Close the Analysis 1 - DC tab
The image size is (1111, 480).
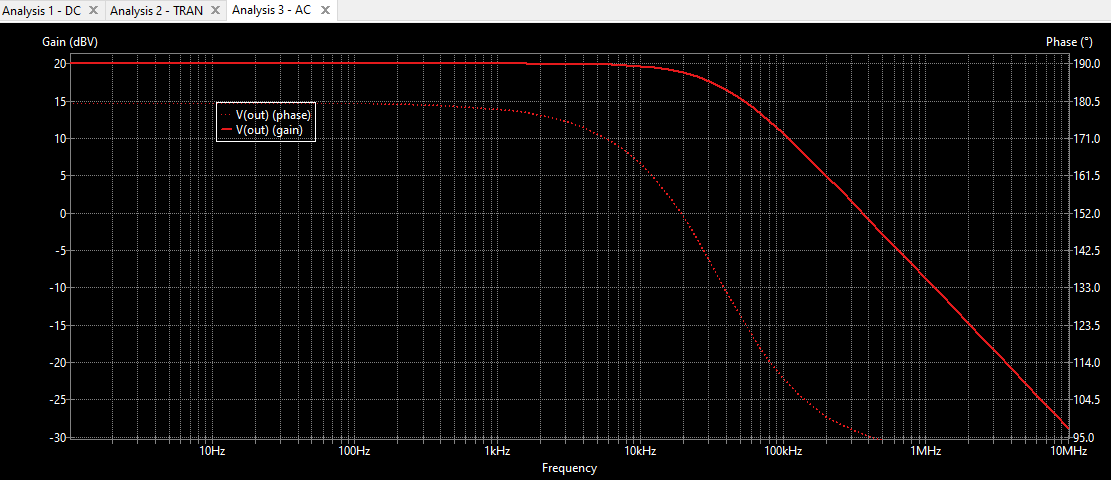tap(93, 10)
